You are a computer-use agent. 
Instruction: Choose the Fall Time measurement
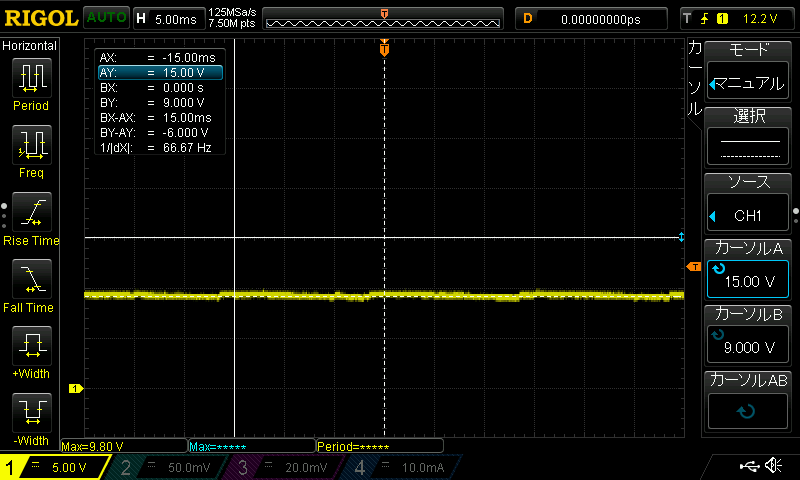31,283
